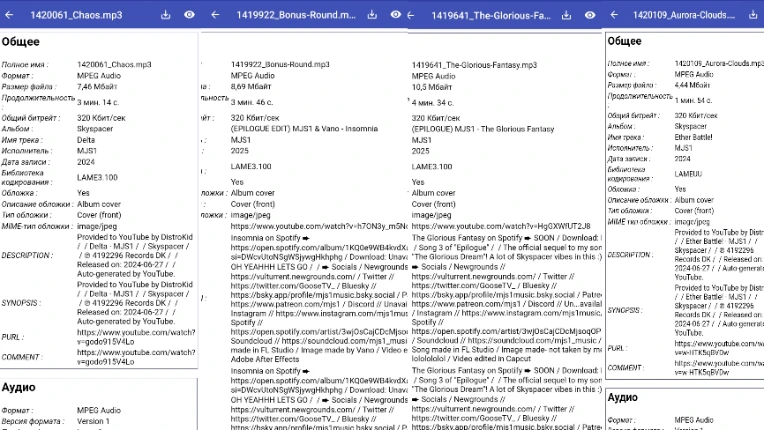This screenshot has height=430, width=764.
Task: Click the track name Ether Battle! value
Action: (x=693, y=137)
